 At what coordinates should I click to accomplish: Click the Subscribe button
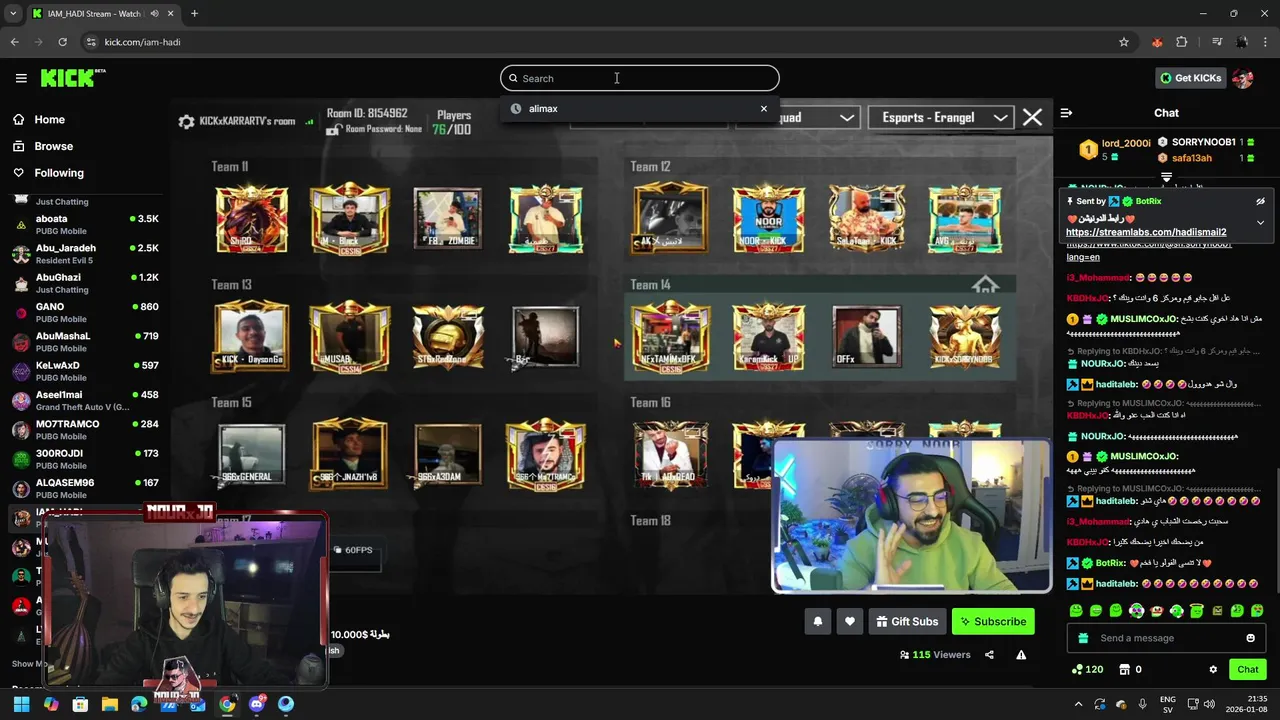(993, 621)
